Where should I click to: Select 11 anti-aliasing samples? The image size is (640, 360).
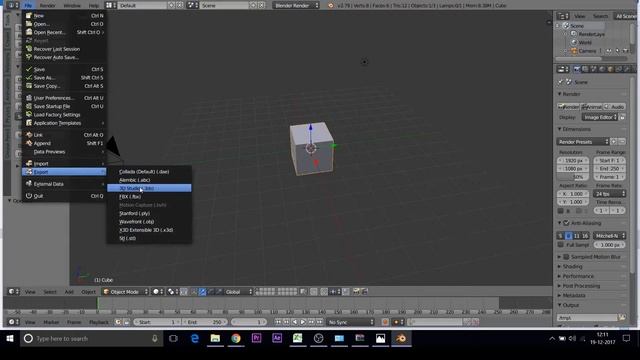pyautogui.click(x=576, y=236)
